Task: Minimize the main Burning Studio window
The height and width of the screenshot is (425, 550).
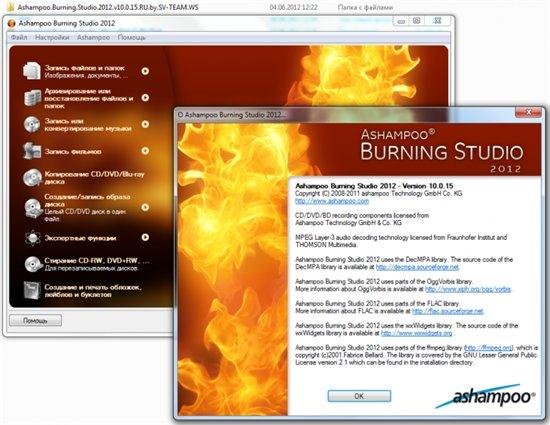Action: tap(401, 21)
